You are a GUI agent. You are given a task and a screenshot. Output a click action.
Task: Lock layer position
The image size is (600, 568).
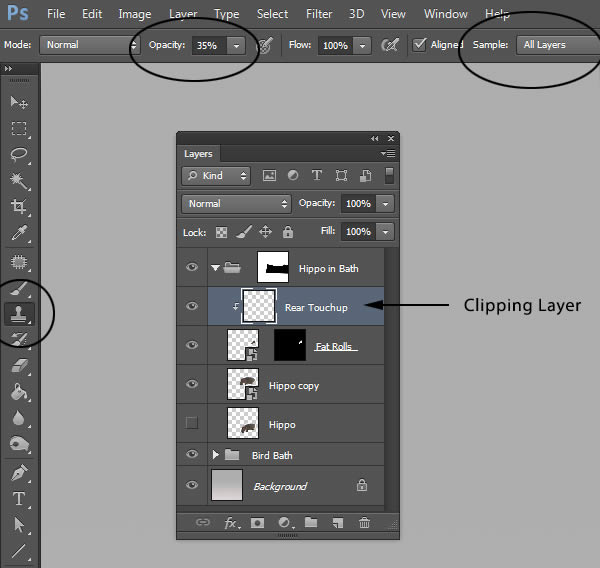(x=265, y=232)
